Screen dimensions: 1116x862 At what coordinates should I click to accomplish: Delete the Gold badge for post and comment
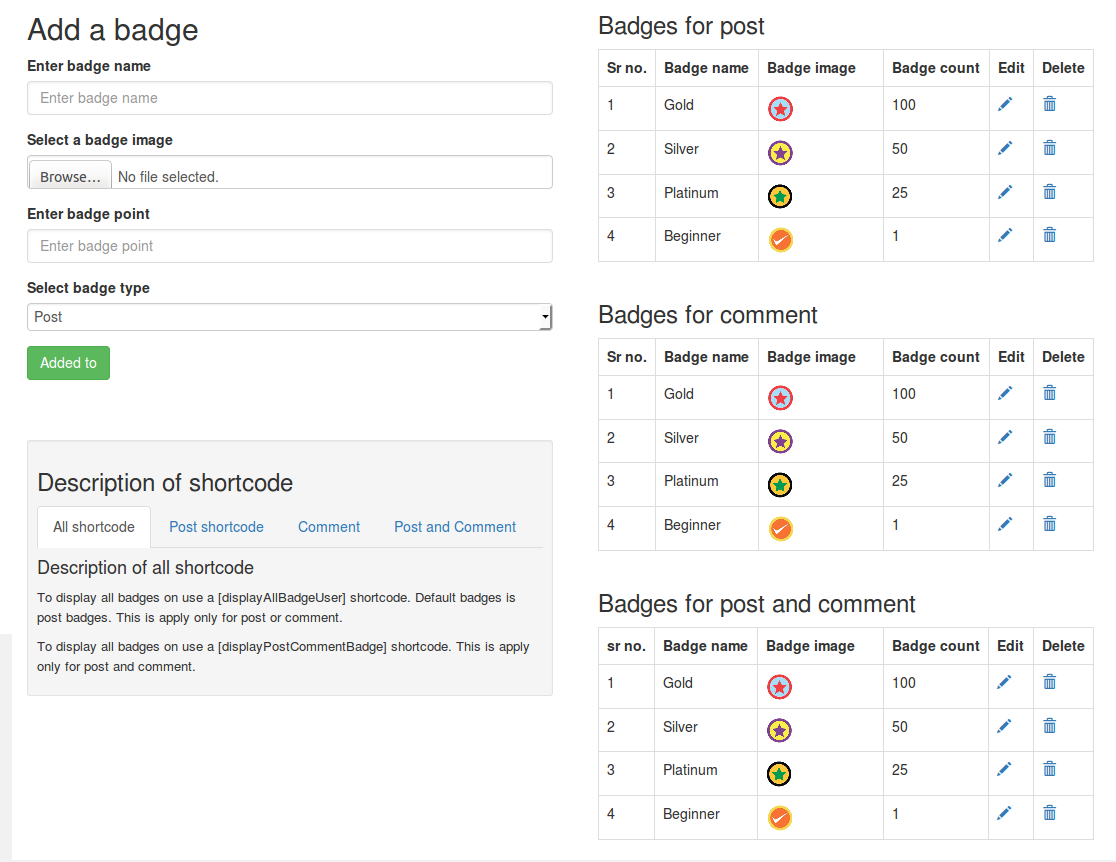(1049, 682)
